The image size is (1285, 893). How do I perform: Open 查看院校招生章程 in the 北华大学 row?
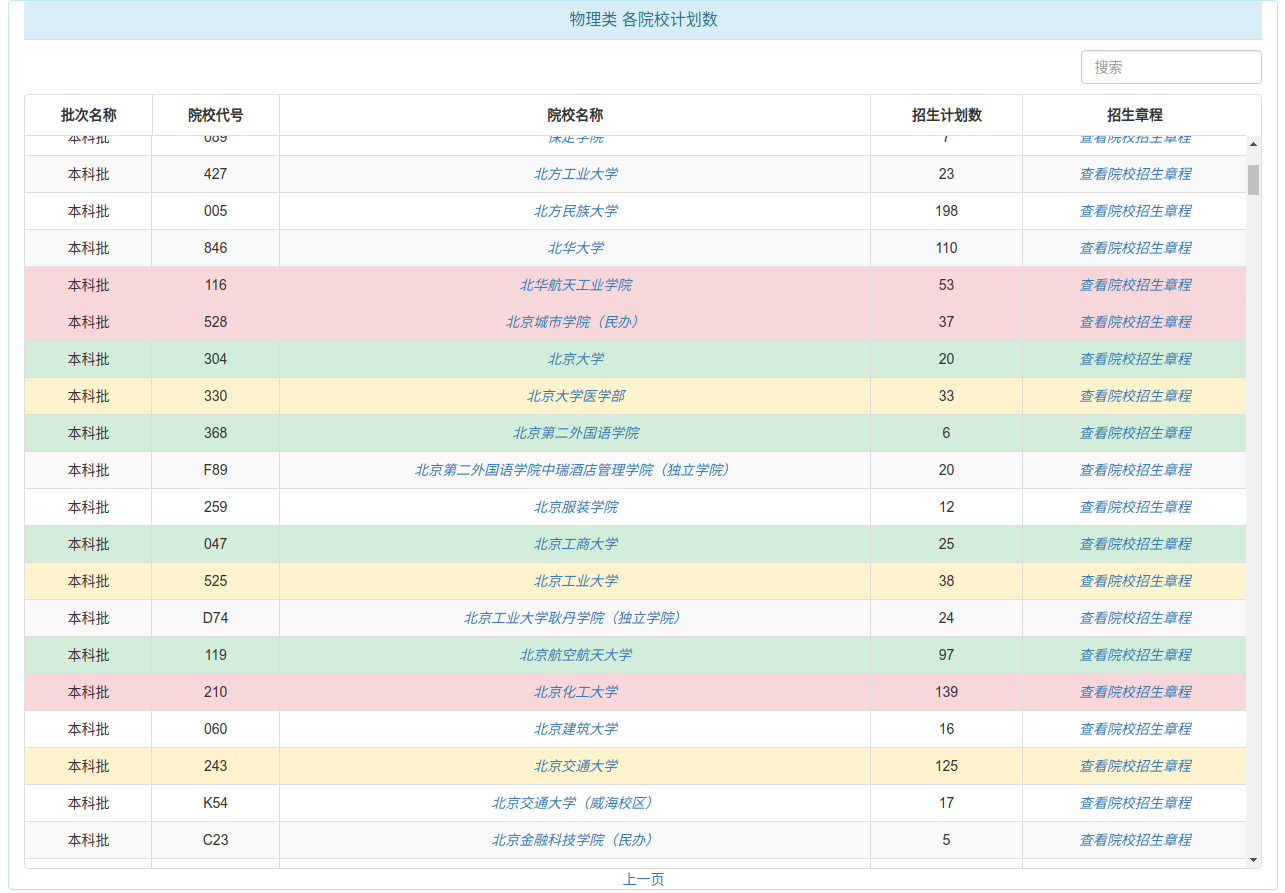point(1135,248)
